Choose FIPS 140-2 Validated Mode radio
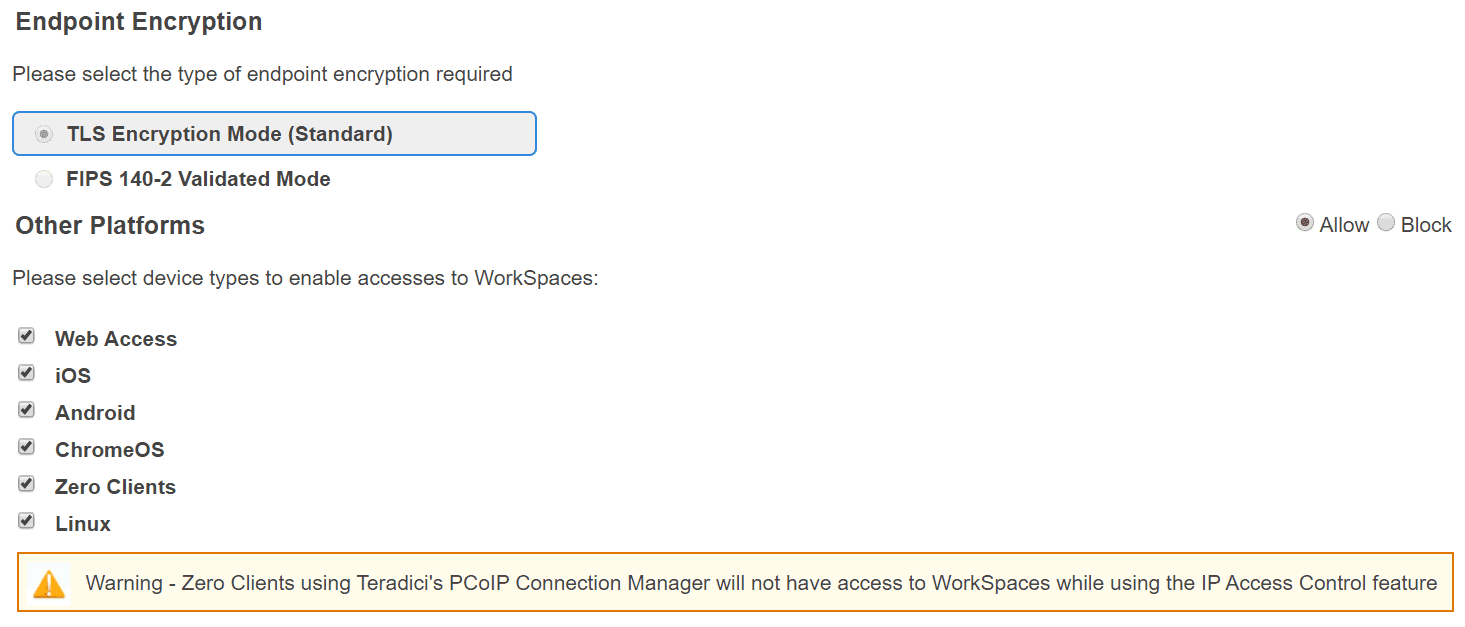This screenshot has width=1465, height=627. (x=44, y=180)
